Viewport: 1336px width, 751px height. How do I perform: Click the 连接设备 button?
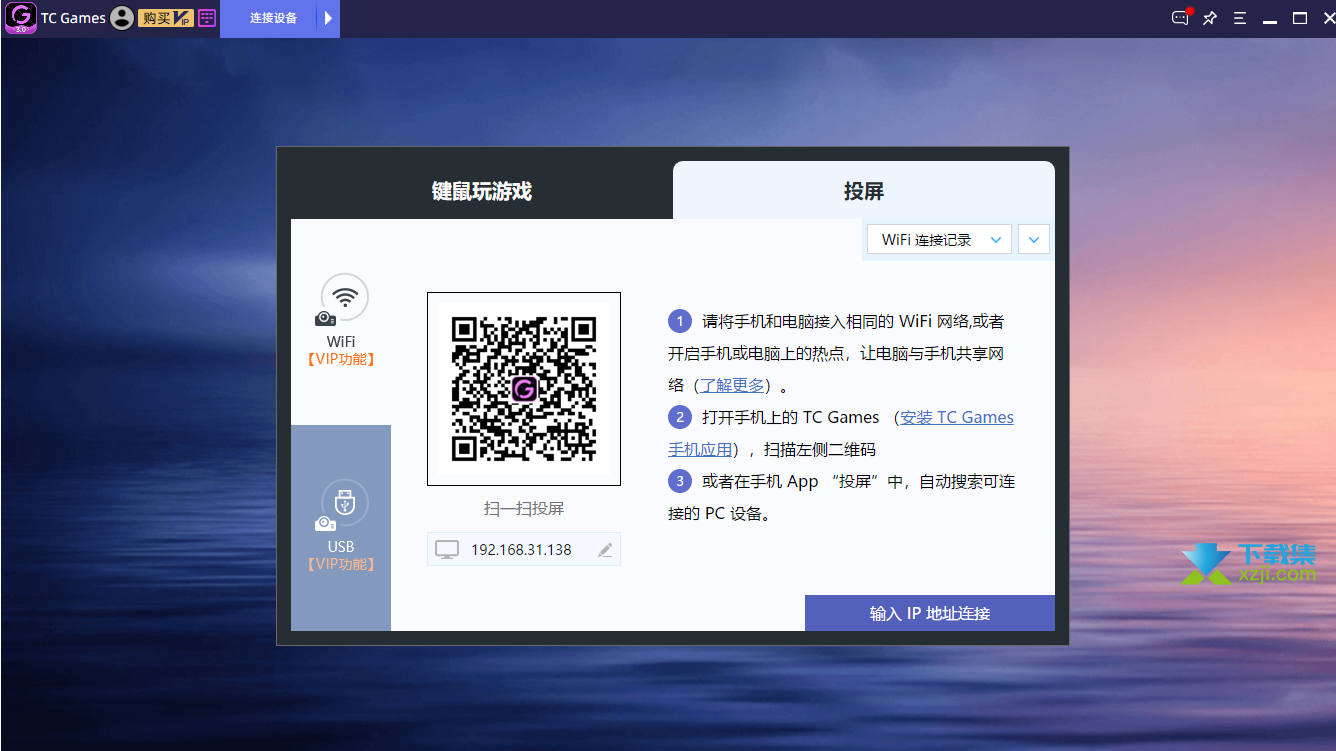[273, 18]
